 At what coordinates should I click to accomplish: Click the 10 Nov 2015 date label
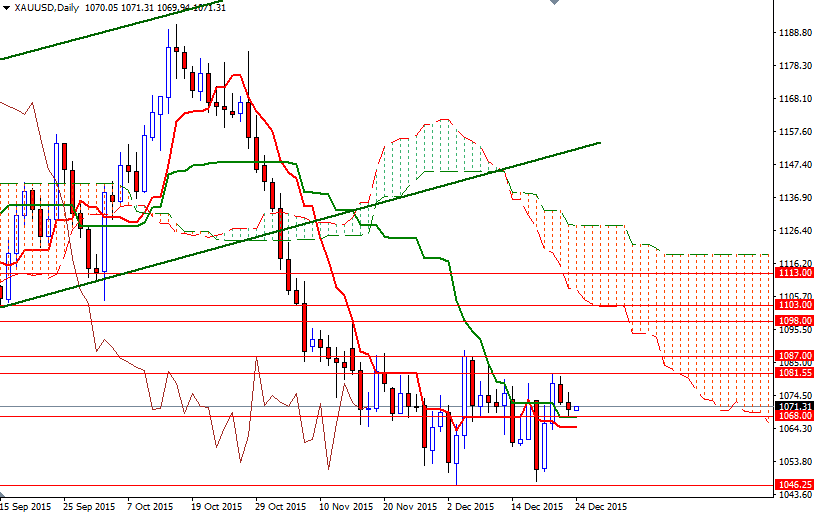344,507
